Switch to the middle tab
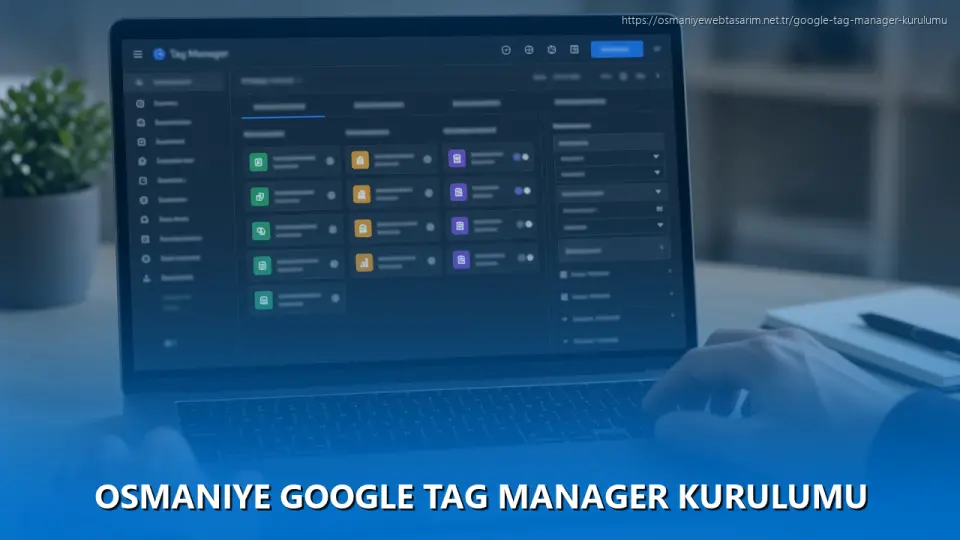The image size is (960, 540). [x=379, y=105]
